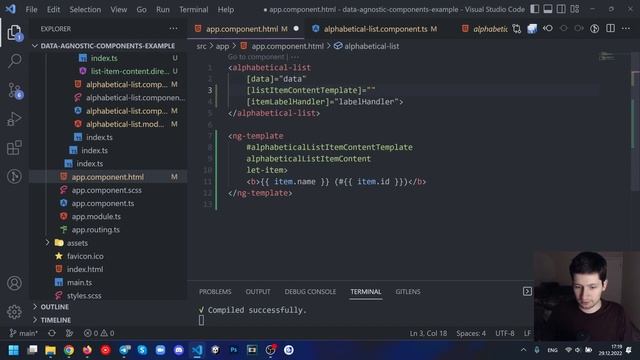Click main* branch in status bar
The width and height of the screenshot is (640, 360).
(x=24, y=333)
